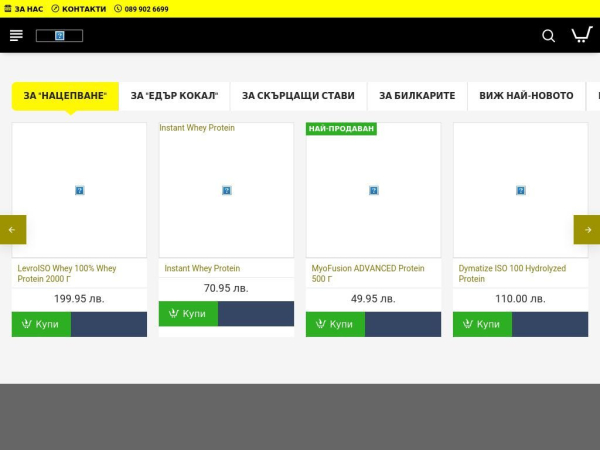Image resolution: width=600 pixels, height=450 pixels.
Task: Show next products with right arrow
Action: 587,230
